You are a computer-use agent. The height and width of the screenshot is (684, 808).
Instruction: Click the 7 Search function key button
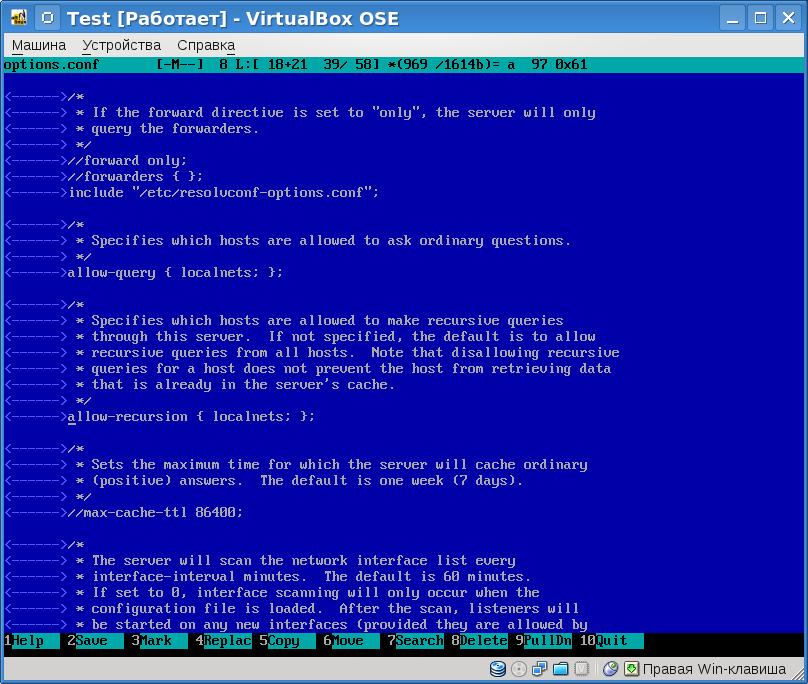tap(418, 641)
